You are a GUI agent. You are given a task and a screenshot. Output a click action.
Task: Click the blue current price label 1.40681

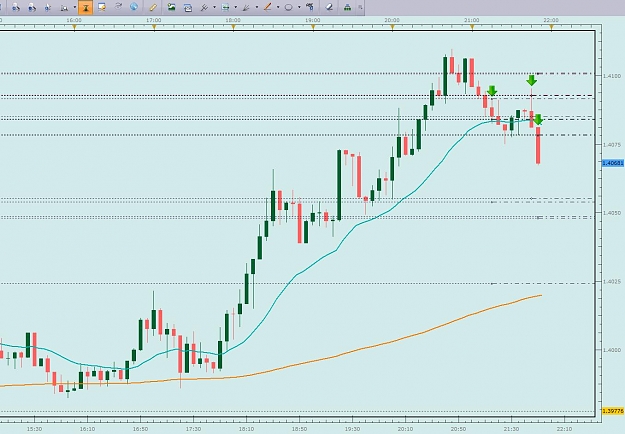tap(613, 163)
